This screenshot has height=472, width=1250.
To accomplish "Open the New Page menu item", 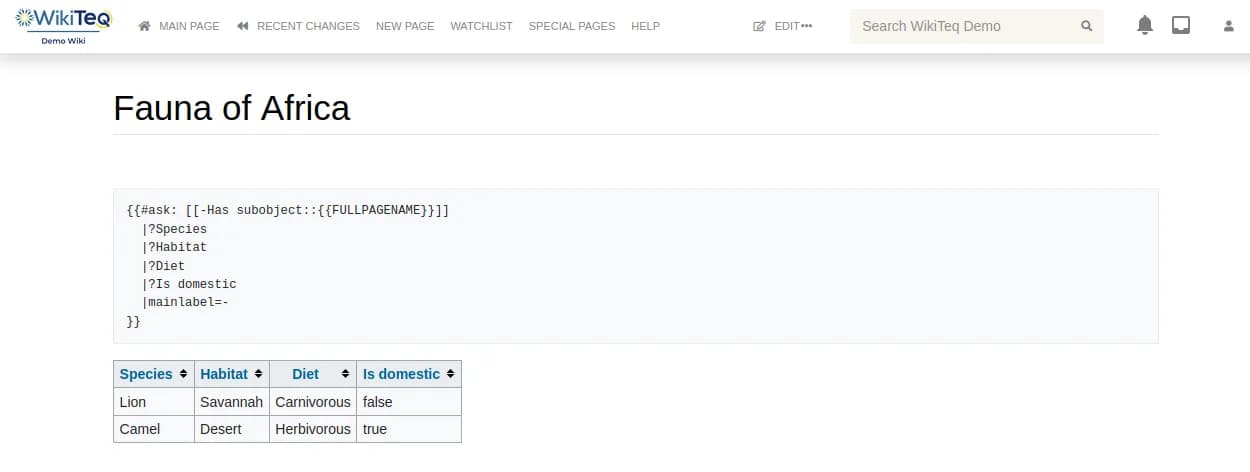I will pyautogui.click(x=405, y=26).
